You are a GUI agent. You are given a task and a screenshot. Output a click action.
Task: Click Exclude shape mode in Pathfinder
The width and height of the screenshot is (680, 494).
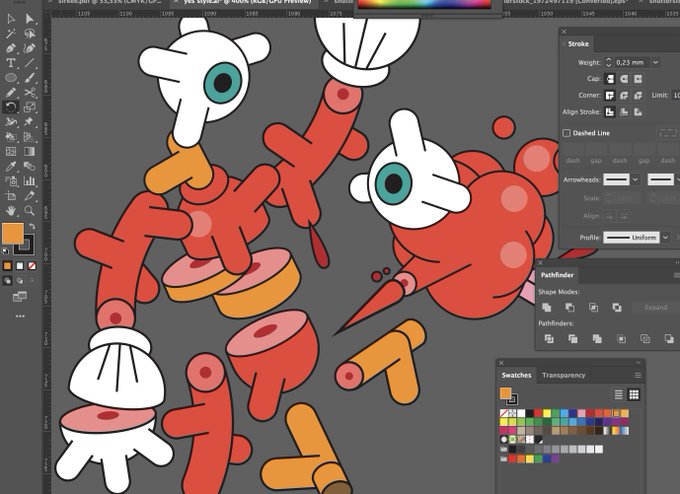click(x=617, y=308)
